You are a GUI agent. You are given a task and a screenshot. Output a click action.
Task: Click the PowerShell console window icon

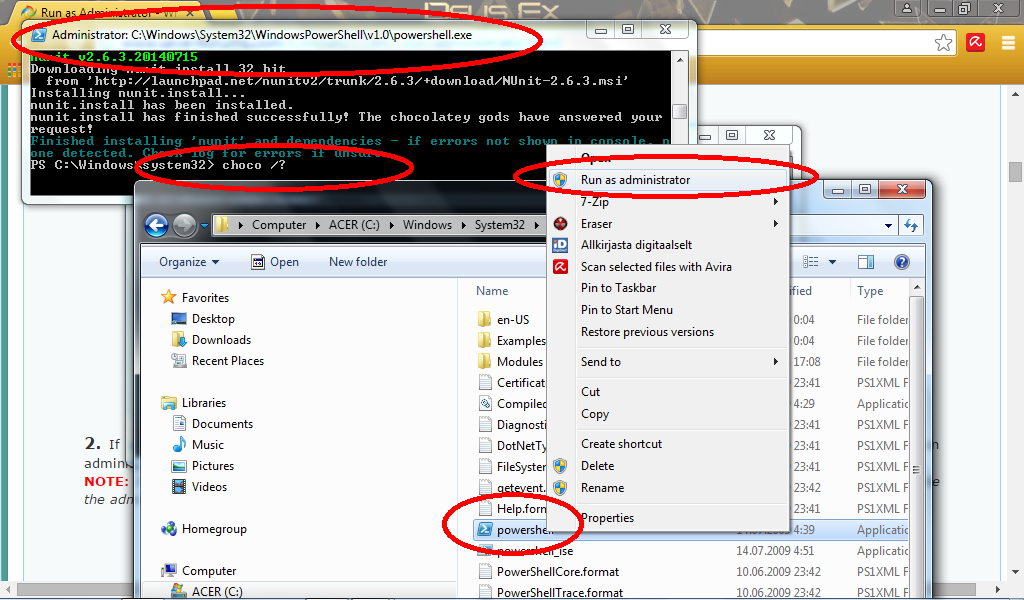coord(39,35)
